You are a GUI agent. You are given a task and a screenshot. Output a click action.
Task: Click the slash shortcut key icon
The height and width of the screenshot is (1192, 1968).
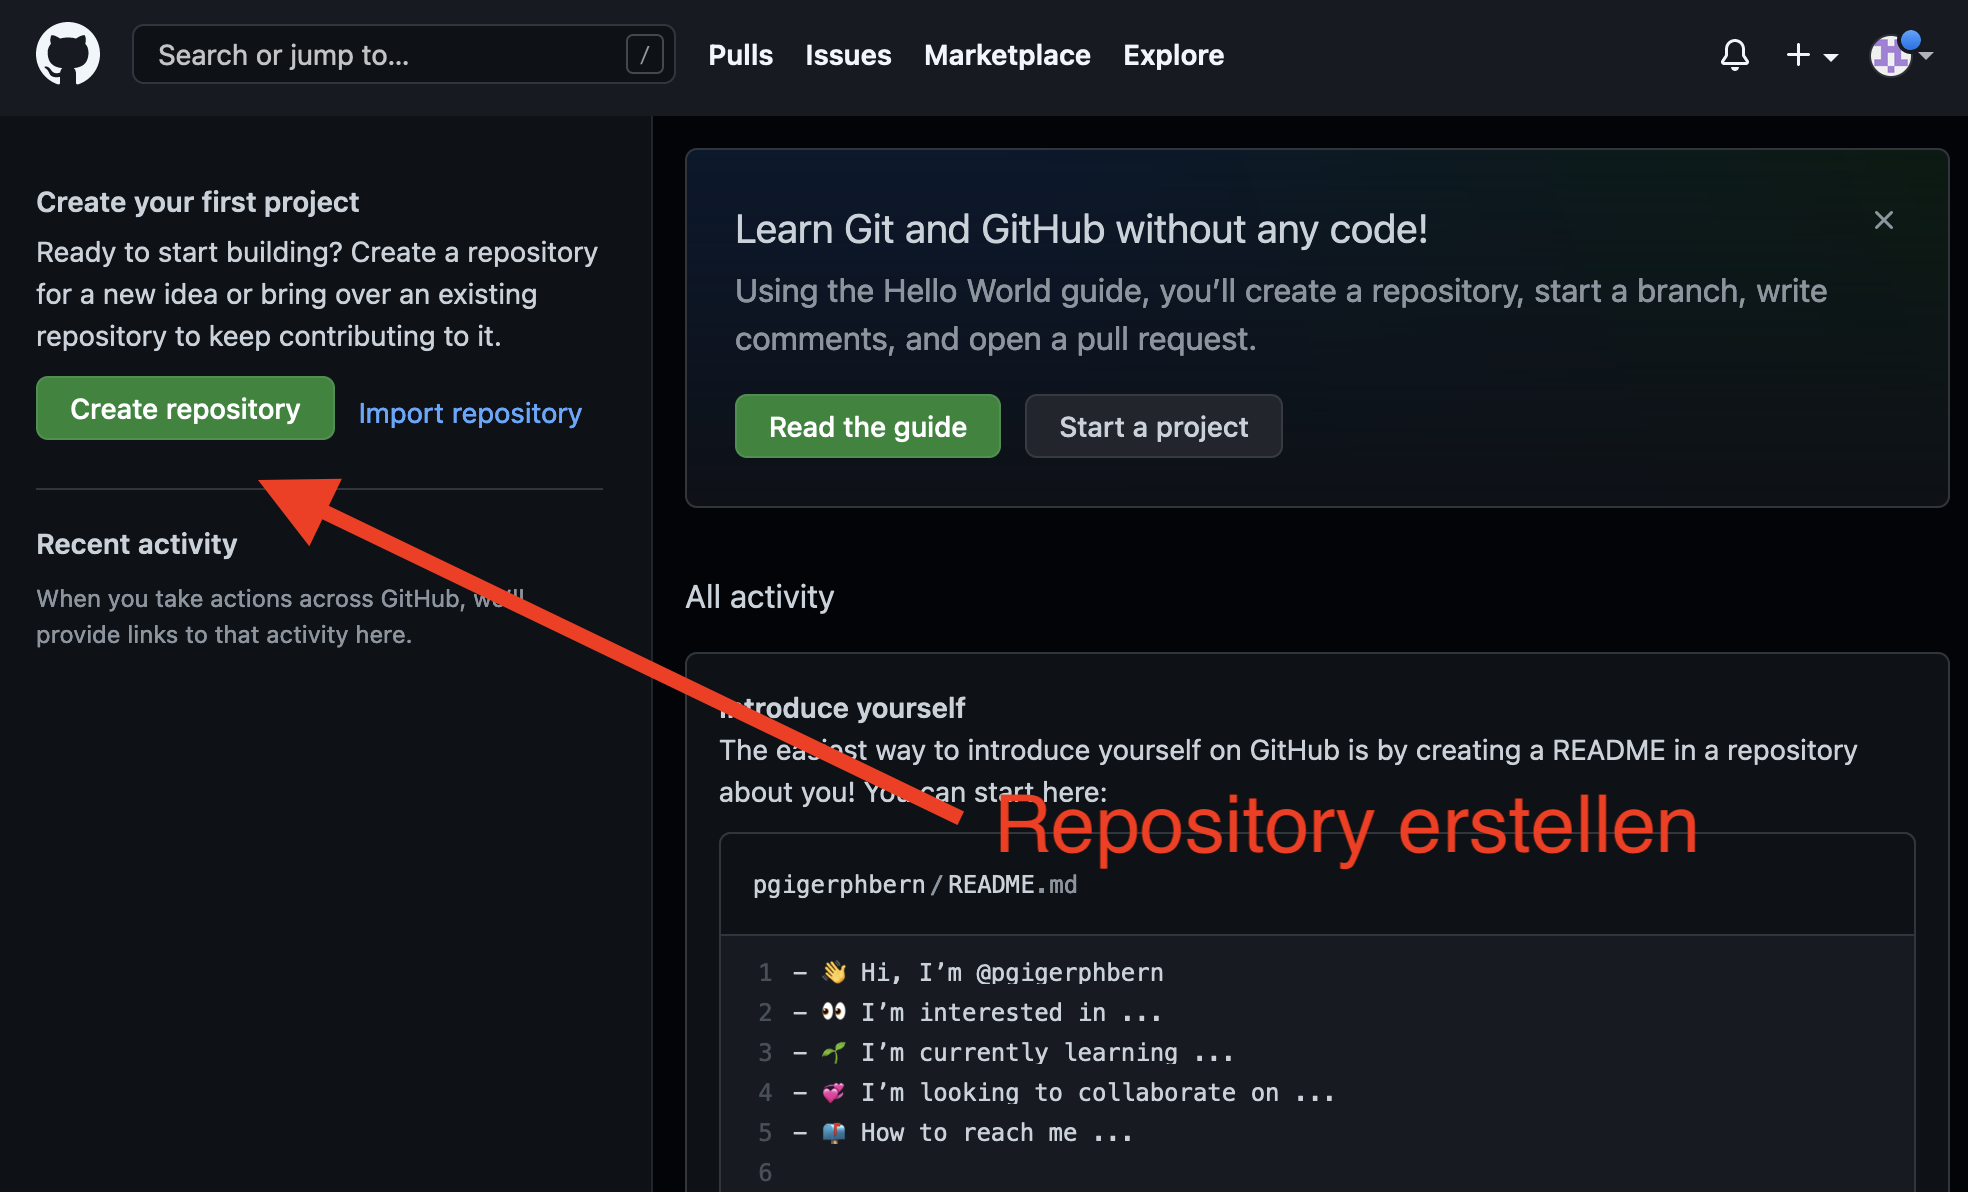(x=644, y=55)
